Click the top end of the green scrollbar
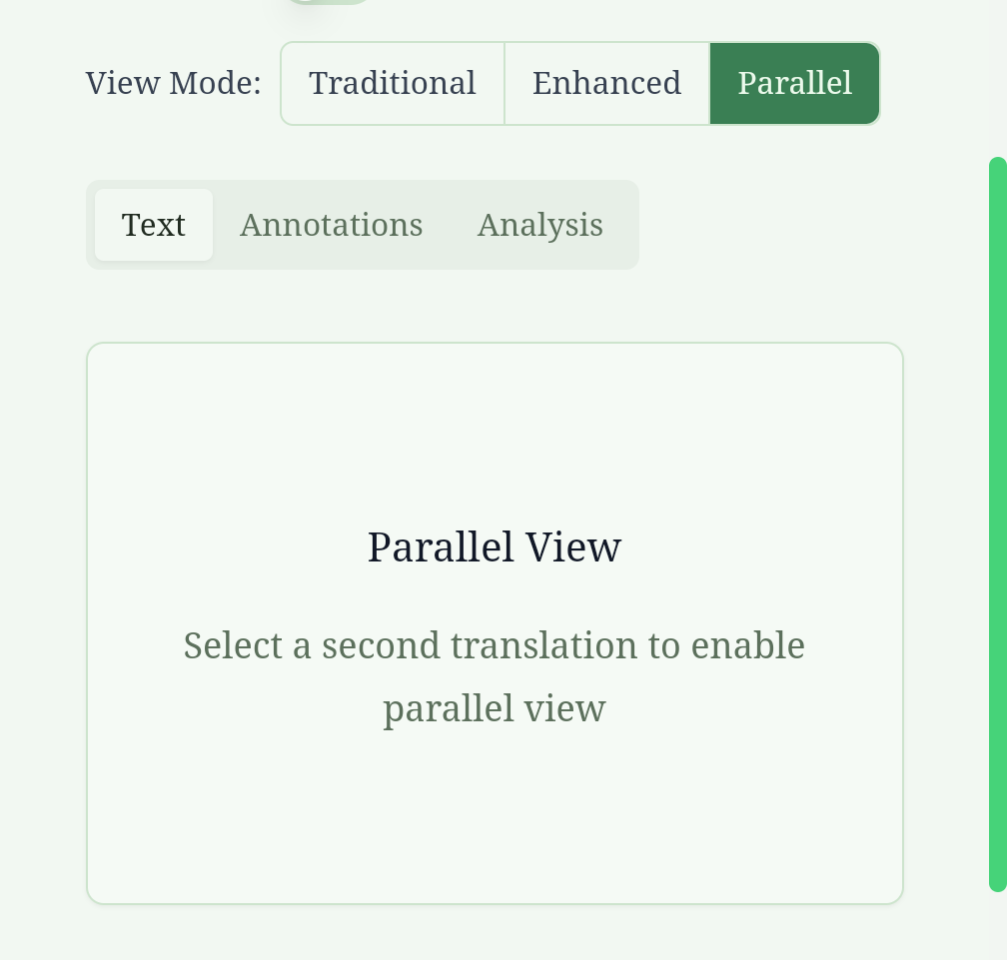Image resolution: width=1007 pixels, height=960 pixels. tap(997, 166)
